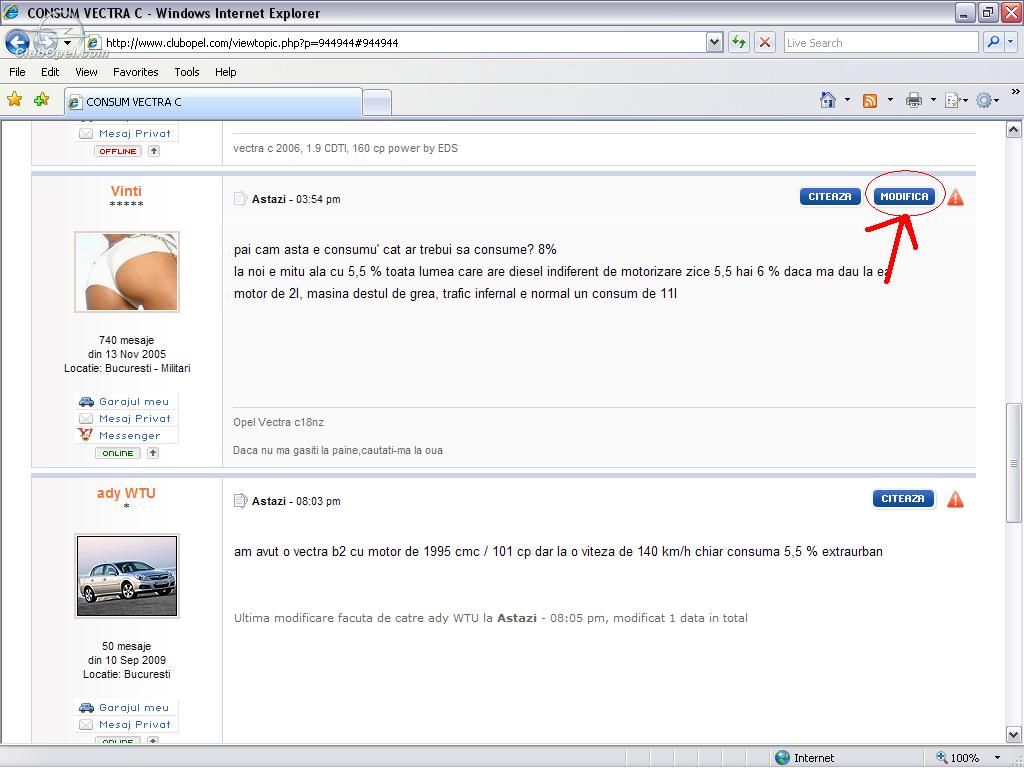This screenshot has width=1024, height=768.
Task: Click MODIFICA to edit Vinti's post
Action: tap(904, 197)
